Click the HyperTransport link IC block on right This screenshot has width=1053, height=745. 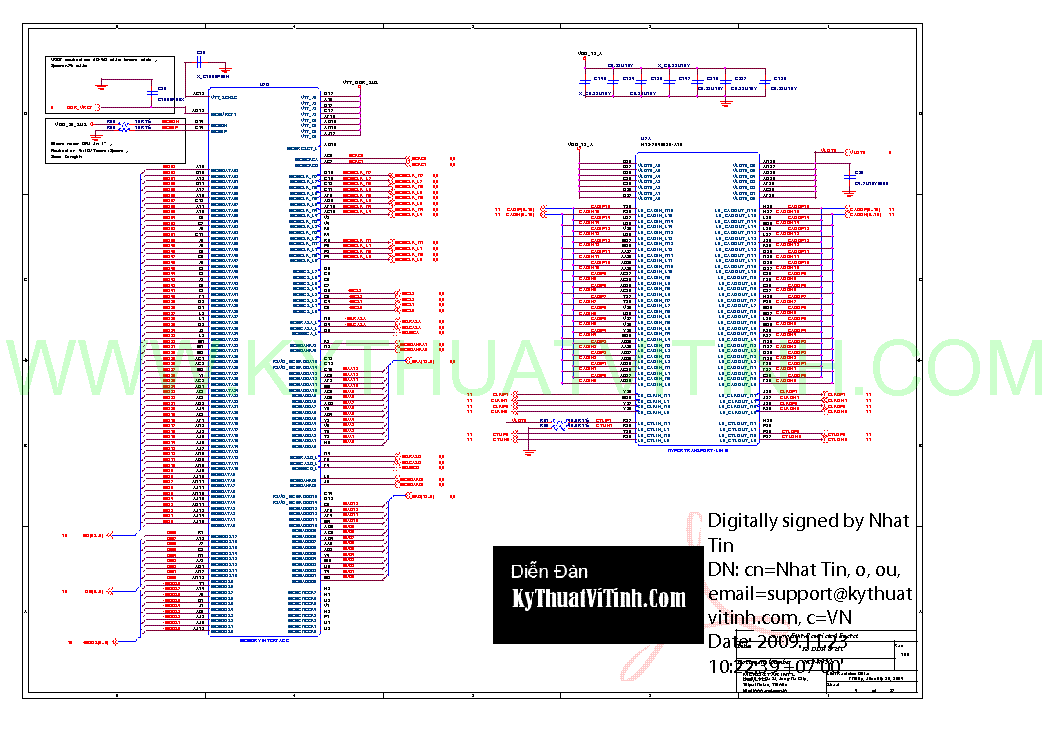click(x=698, y=299)
